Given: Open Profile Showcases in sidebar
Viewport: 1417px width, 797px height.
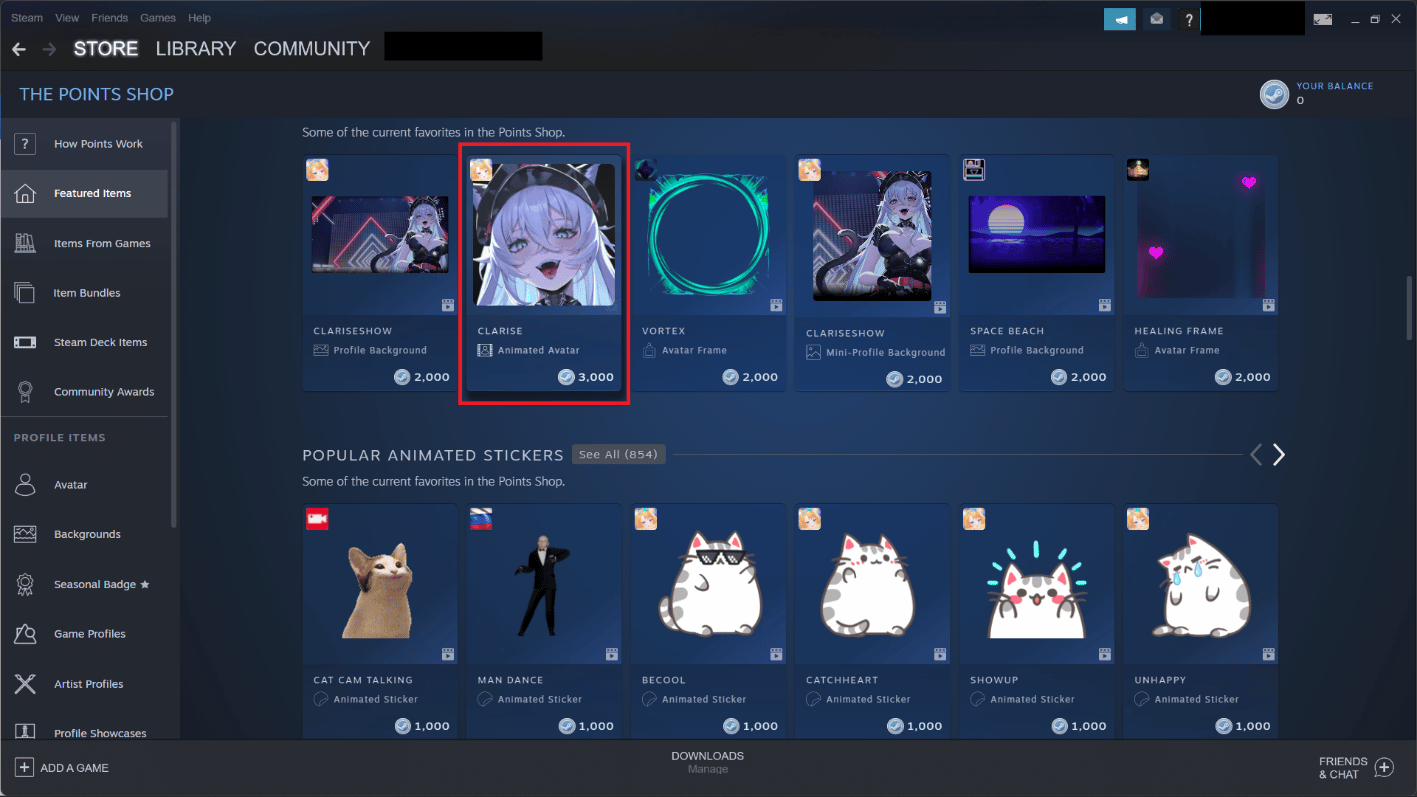Looking at the screenshot, I should [x=84, y=733].
